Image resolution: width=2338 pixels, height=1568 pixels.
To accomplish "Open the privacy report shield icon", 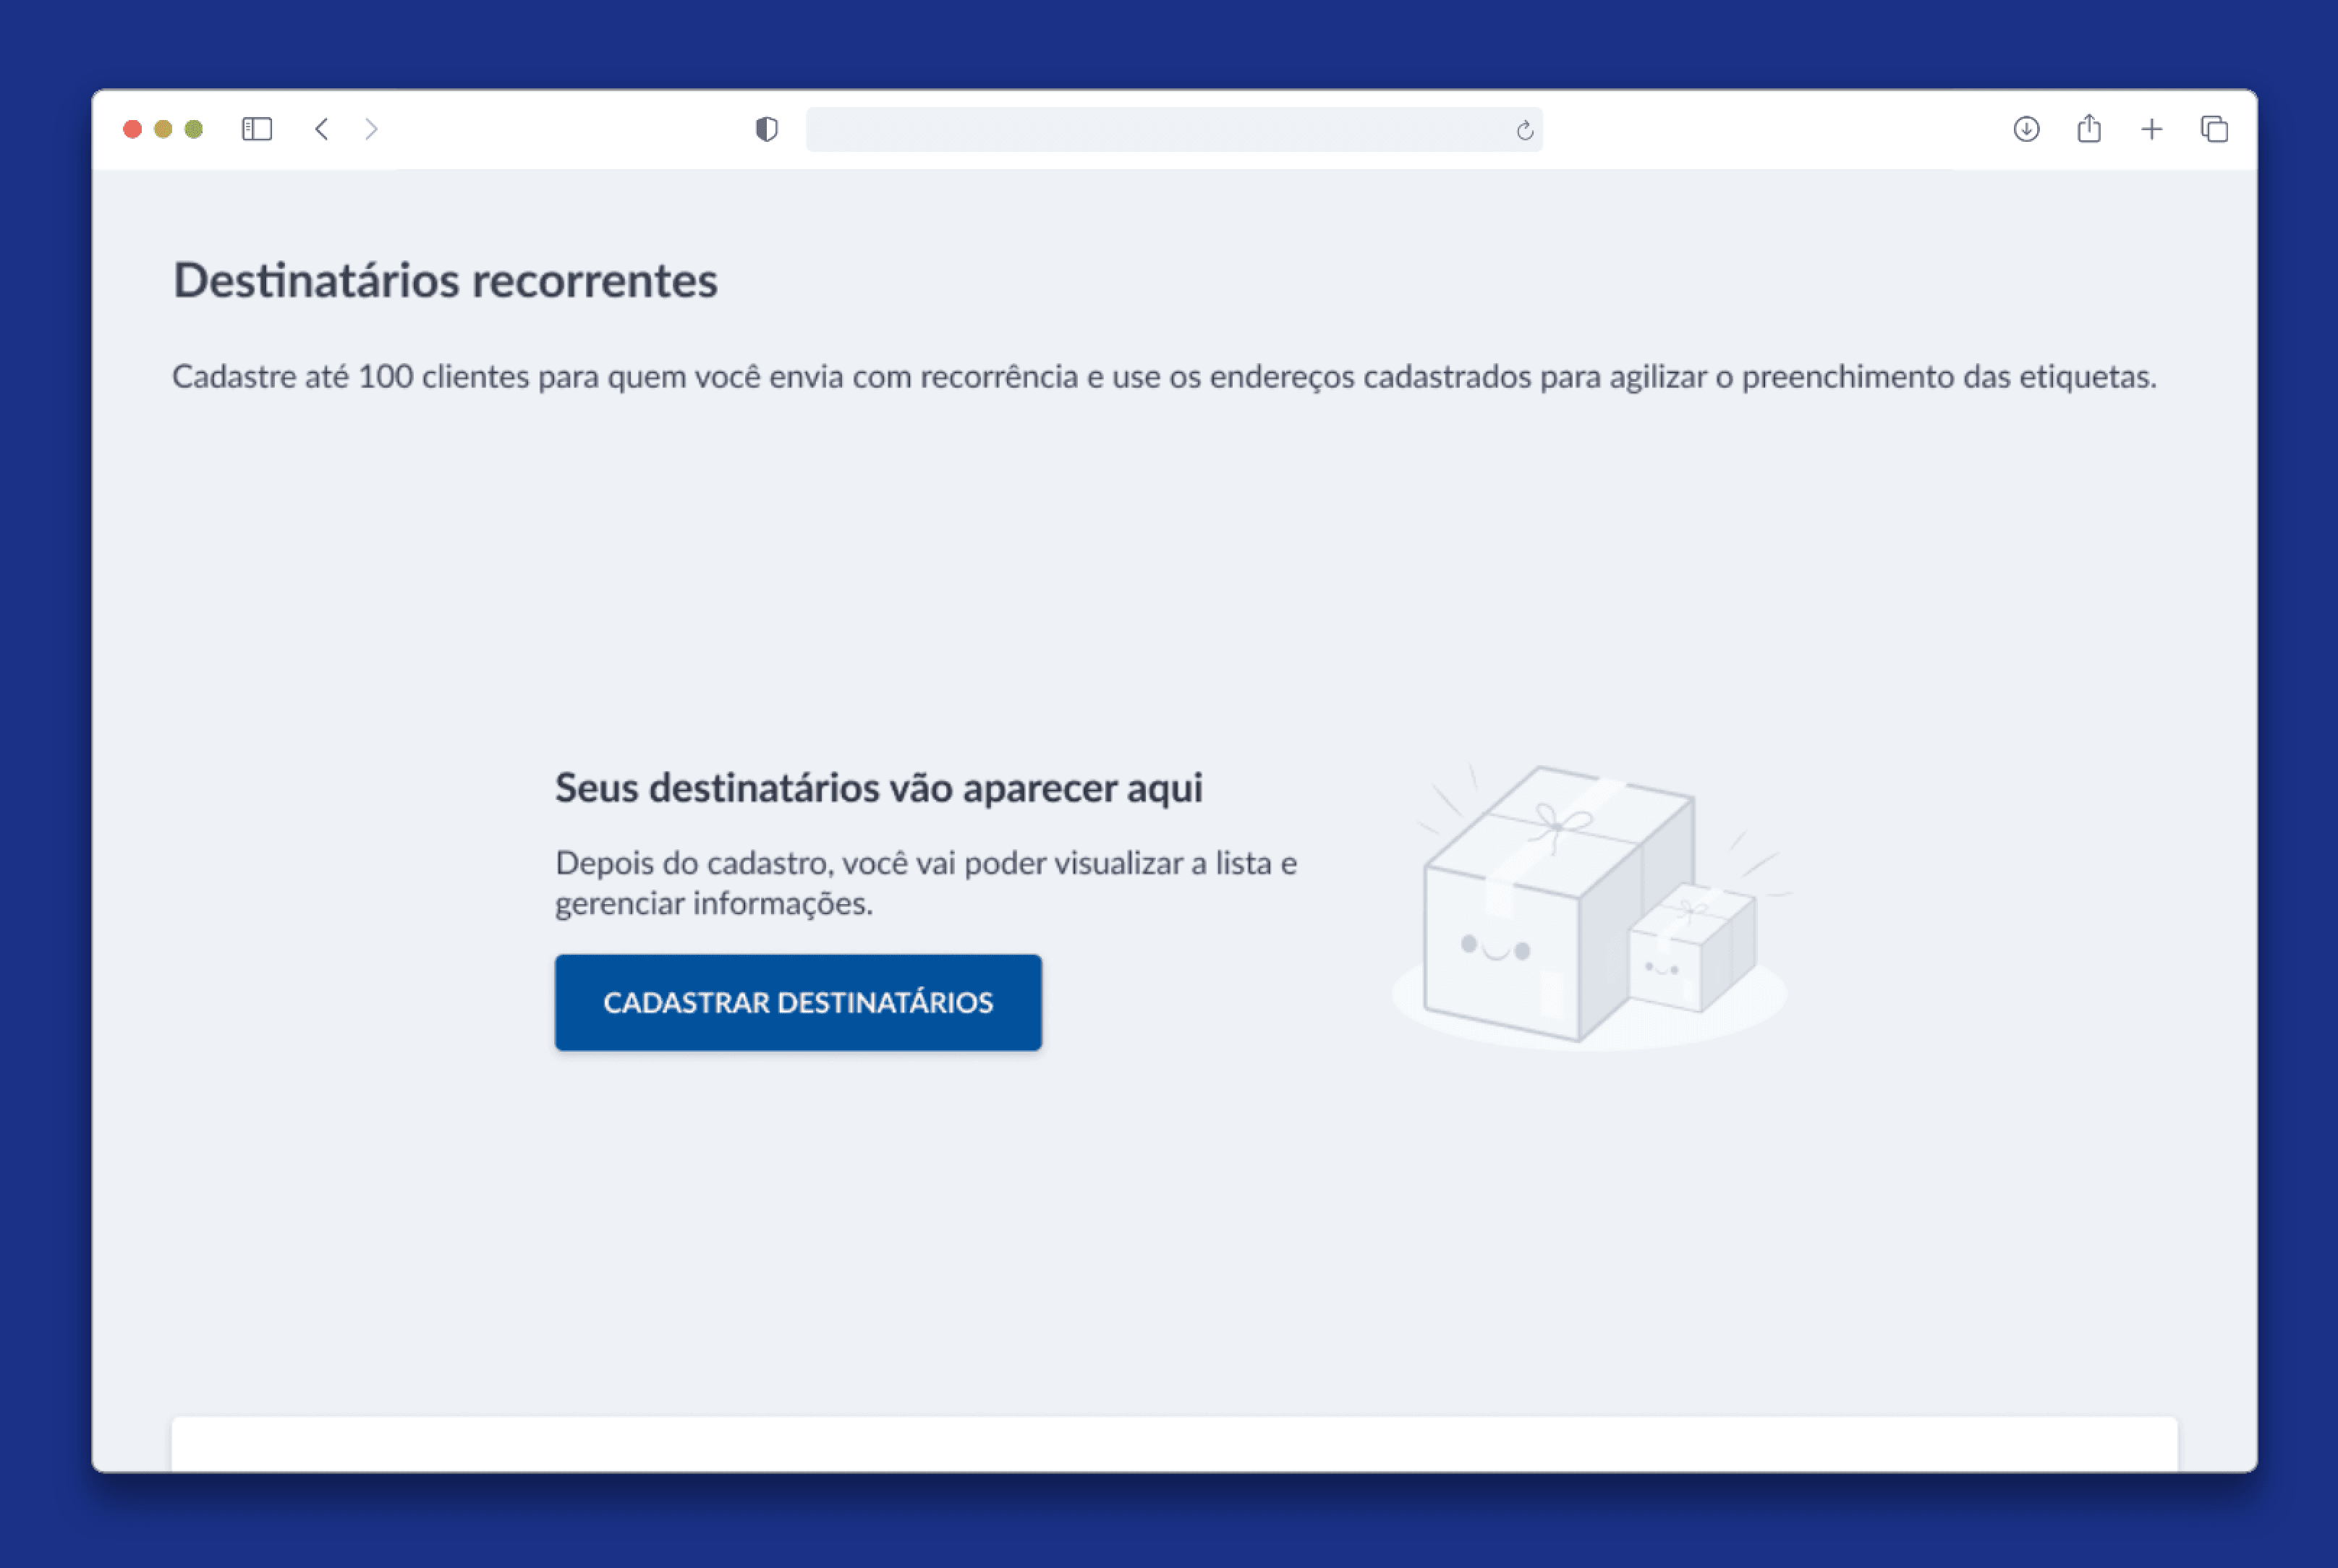I will pyautogui.click(x=766, y=129).
